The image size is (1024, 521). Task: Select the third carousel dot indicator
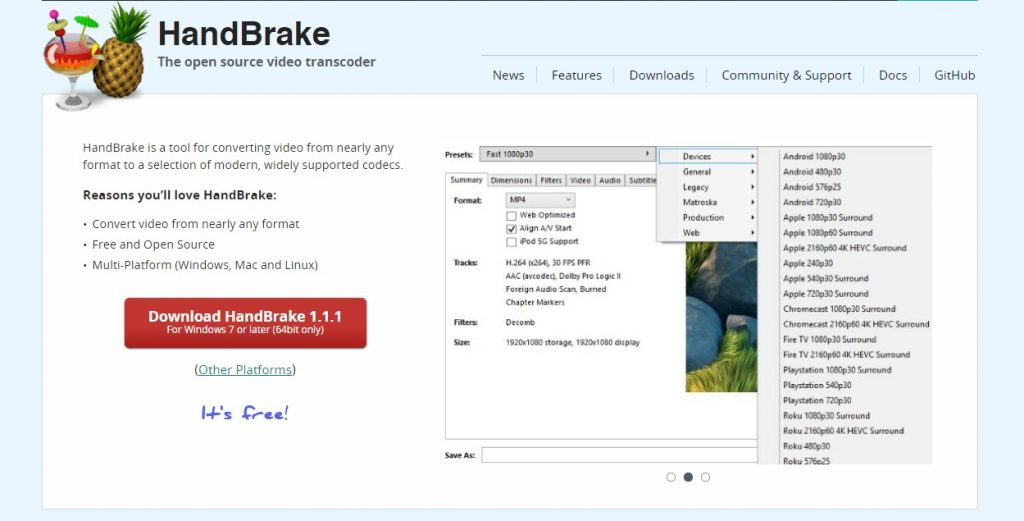pos(705,477)
